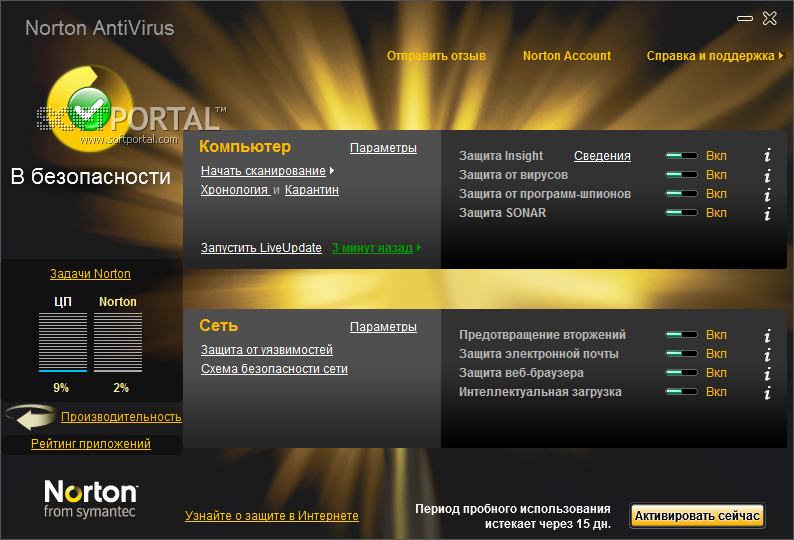Click the 2% Norton usage value
The height and width of the screenshot is (540, 794).
pyautogui.click(x=121, y=388)
